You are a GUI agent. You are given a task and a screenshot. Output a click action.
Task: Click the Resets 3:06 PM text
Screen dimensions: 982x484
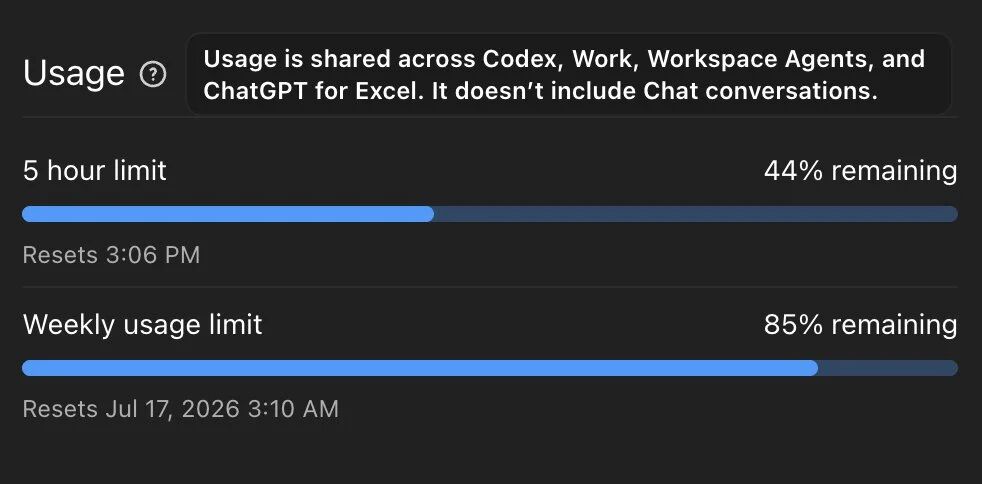pyautogui.click(x=111, y=255)
